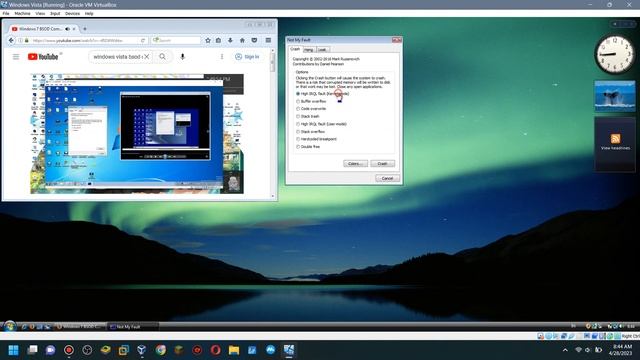The width and height of the screenshot is (640, 360).
Task: Click the Firefox Search box
Action: [176, 40]
